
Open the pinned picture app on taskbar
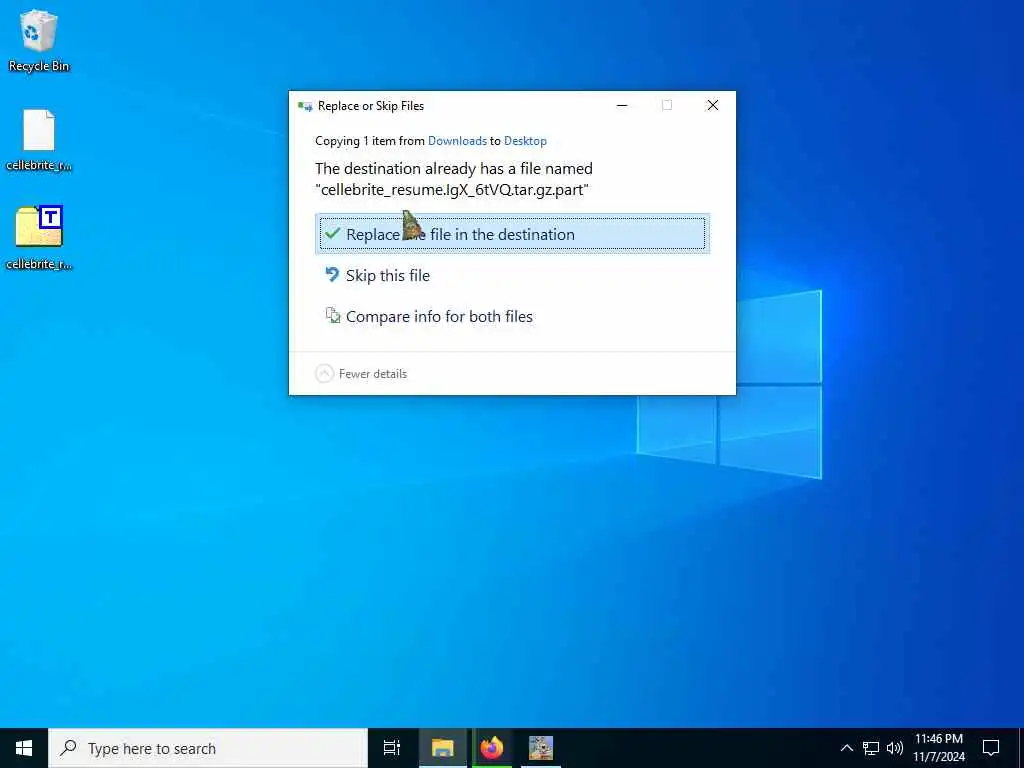tap(541, 748)
